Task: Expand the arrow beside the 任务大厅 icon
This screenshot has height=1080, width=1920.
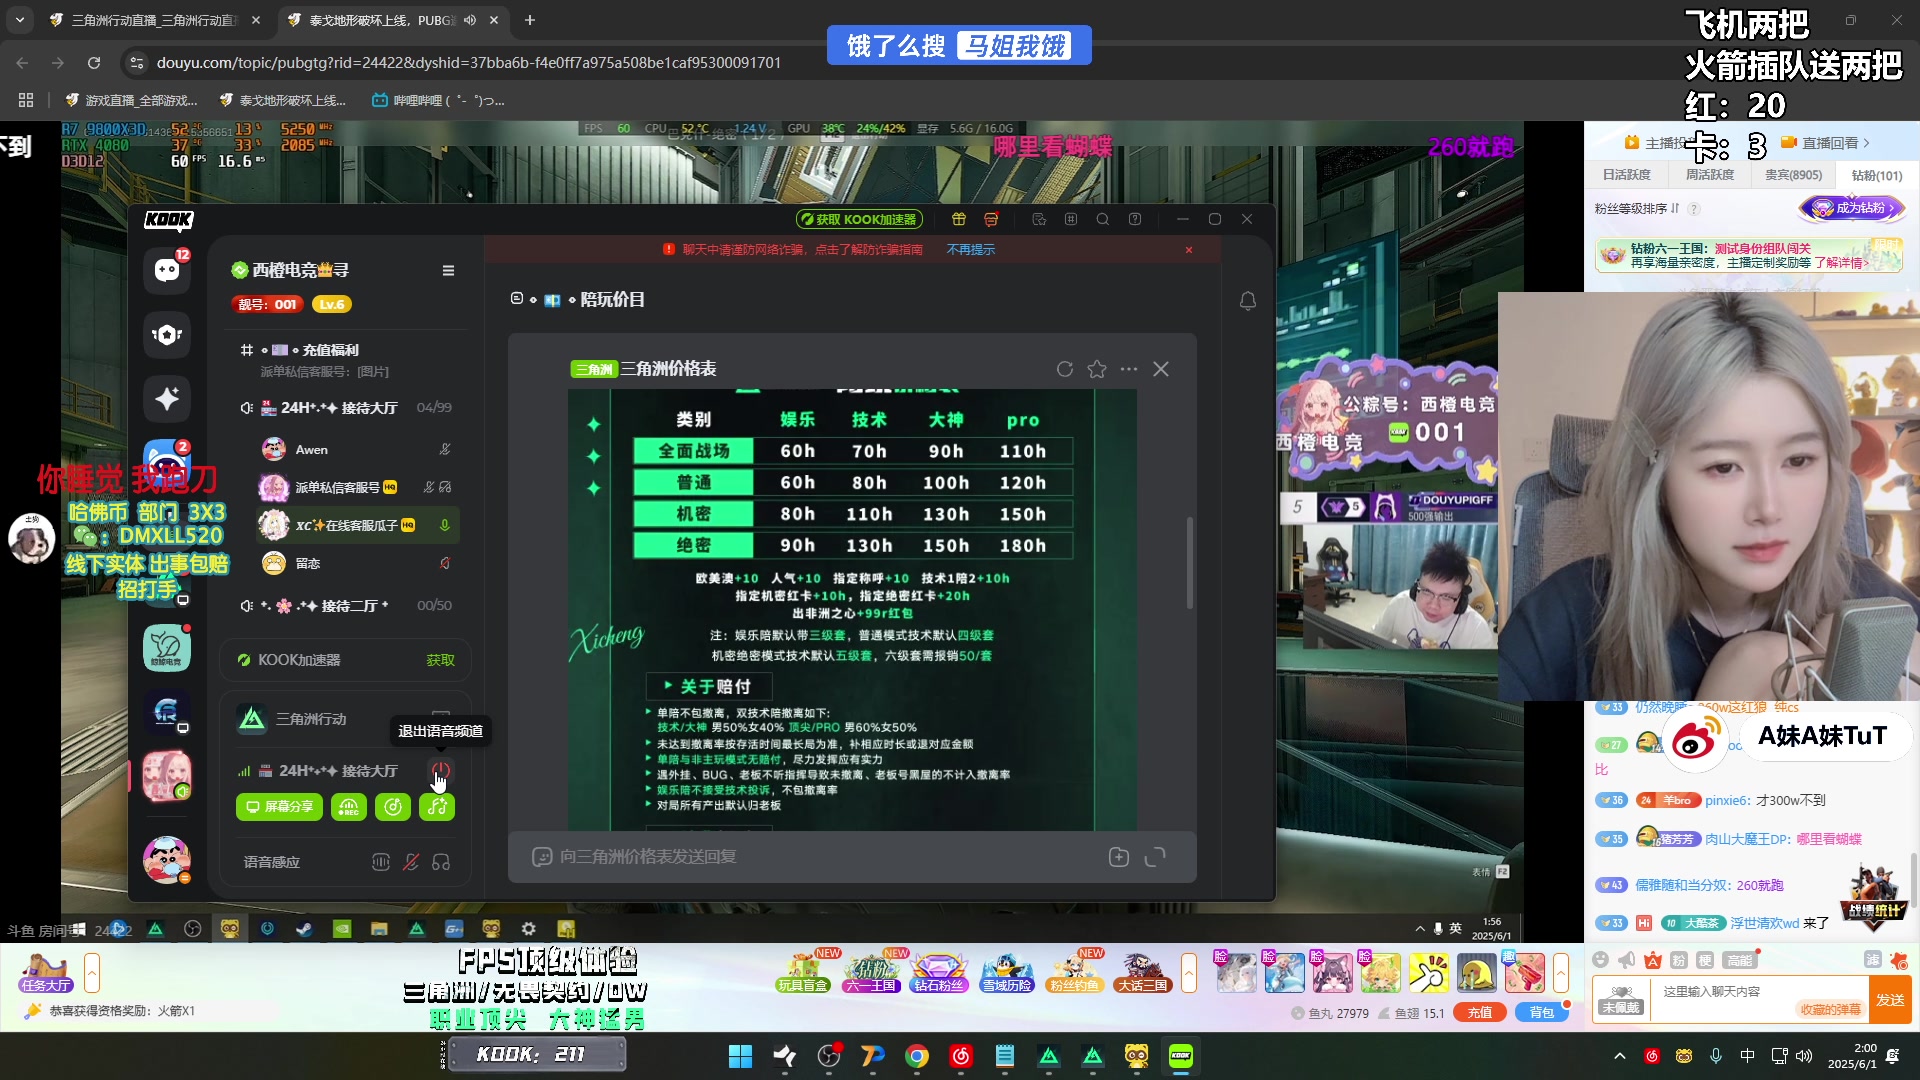Action: click(x=92, y=973)
